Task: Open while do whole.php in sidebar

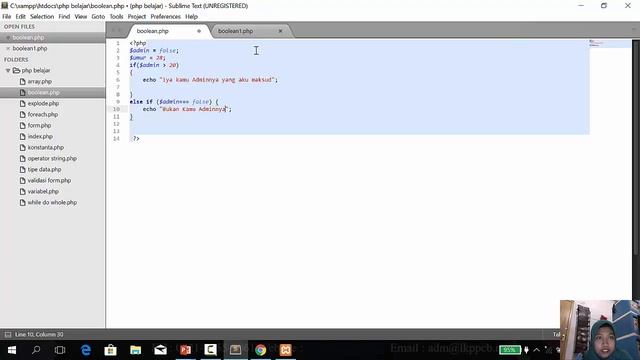Action: point(52,203)
